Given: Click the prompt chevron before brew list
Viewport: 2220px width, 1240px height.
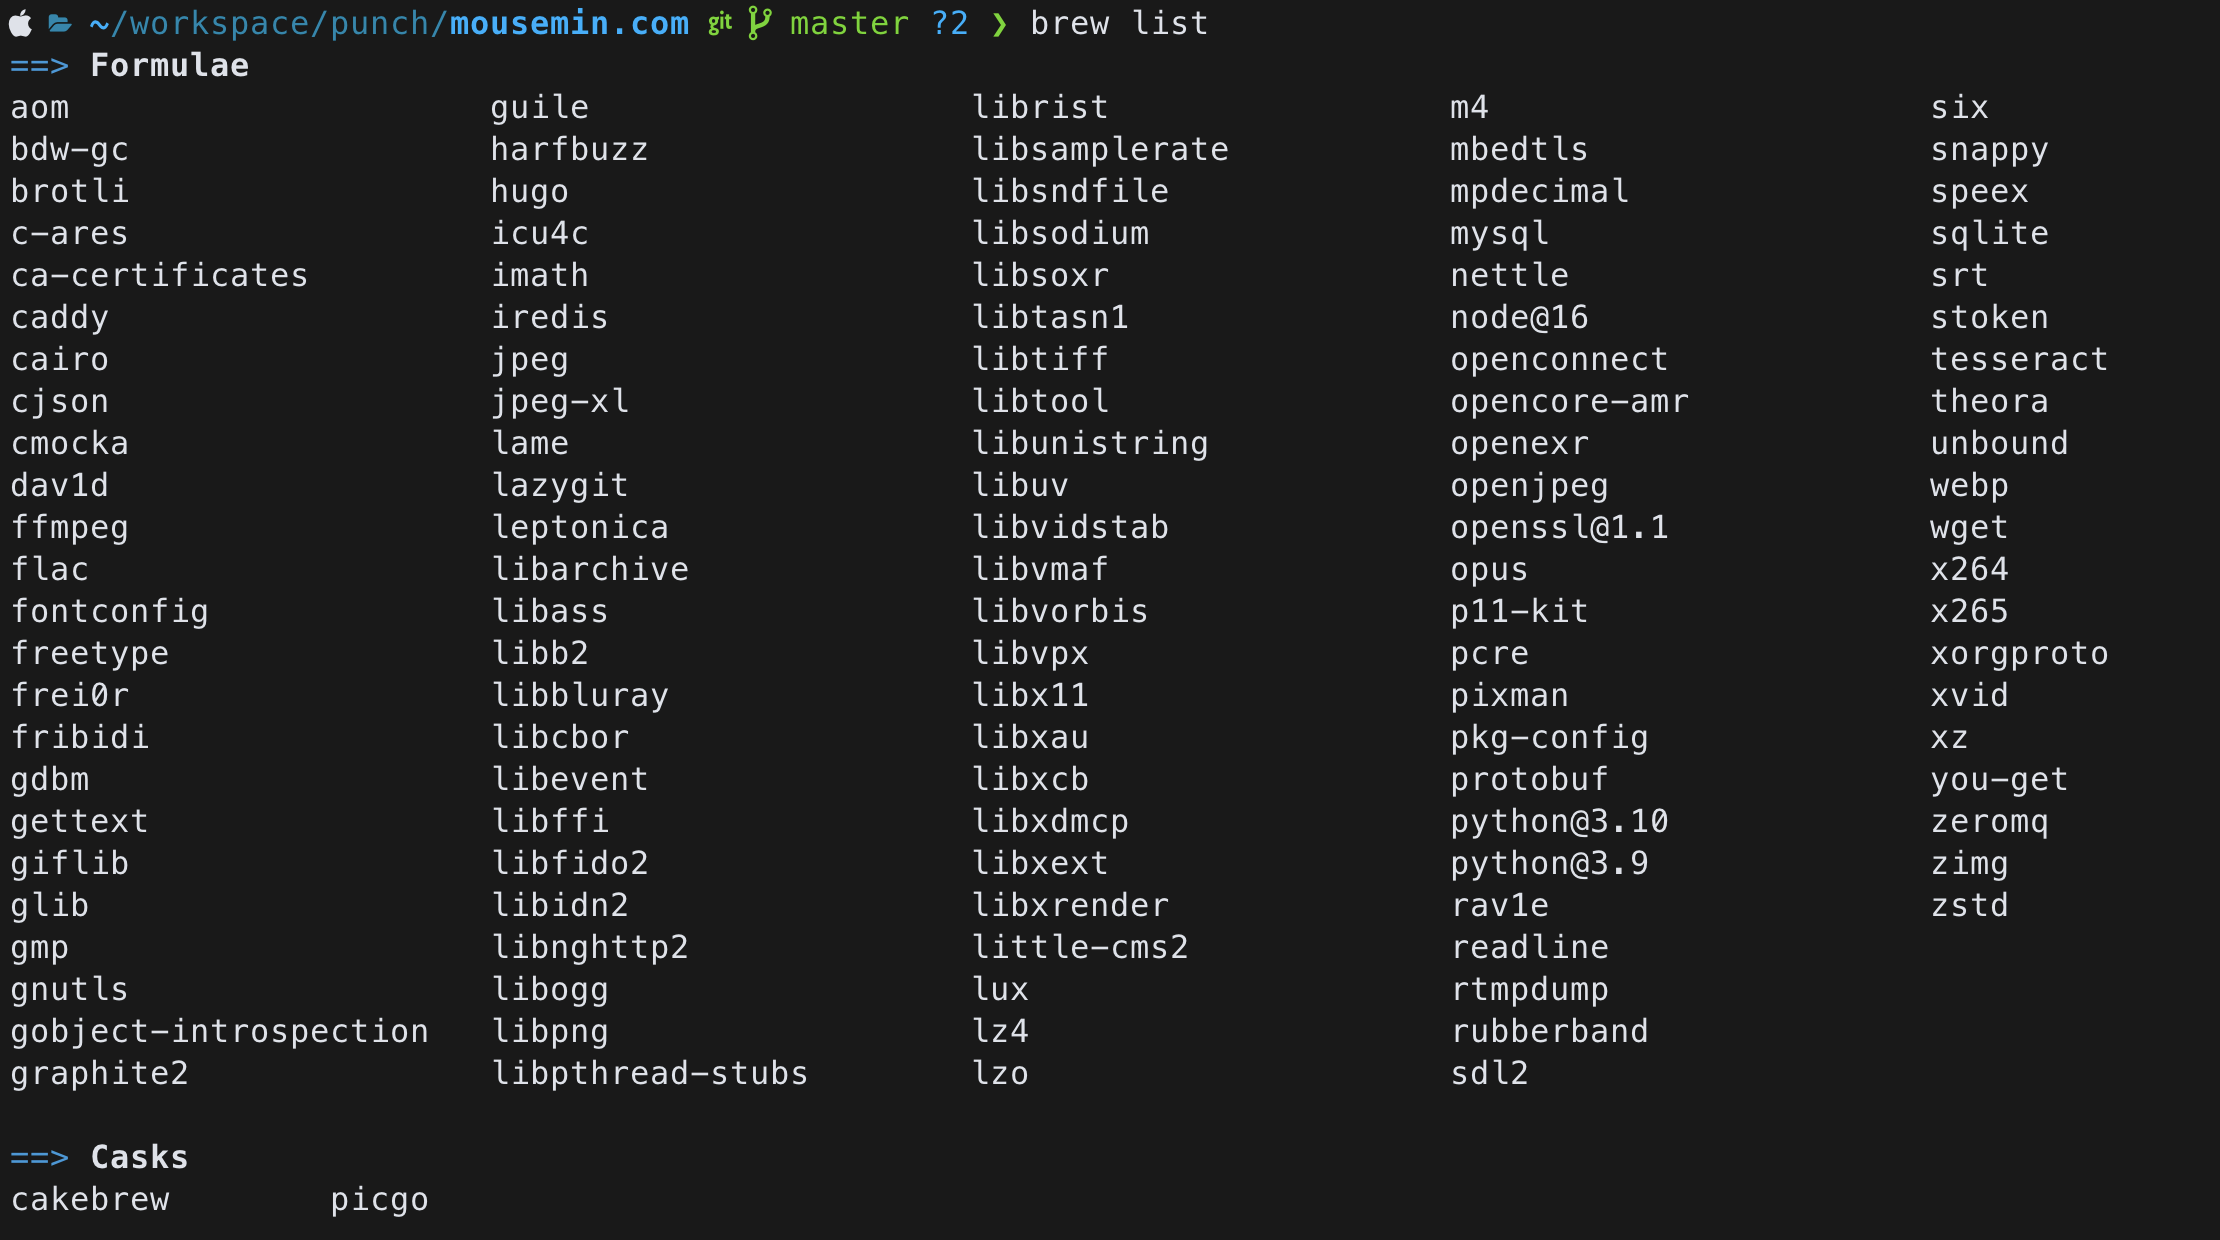Looking at the screenshot, I should tap(999, 24).
